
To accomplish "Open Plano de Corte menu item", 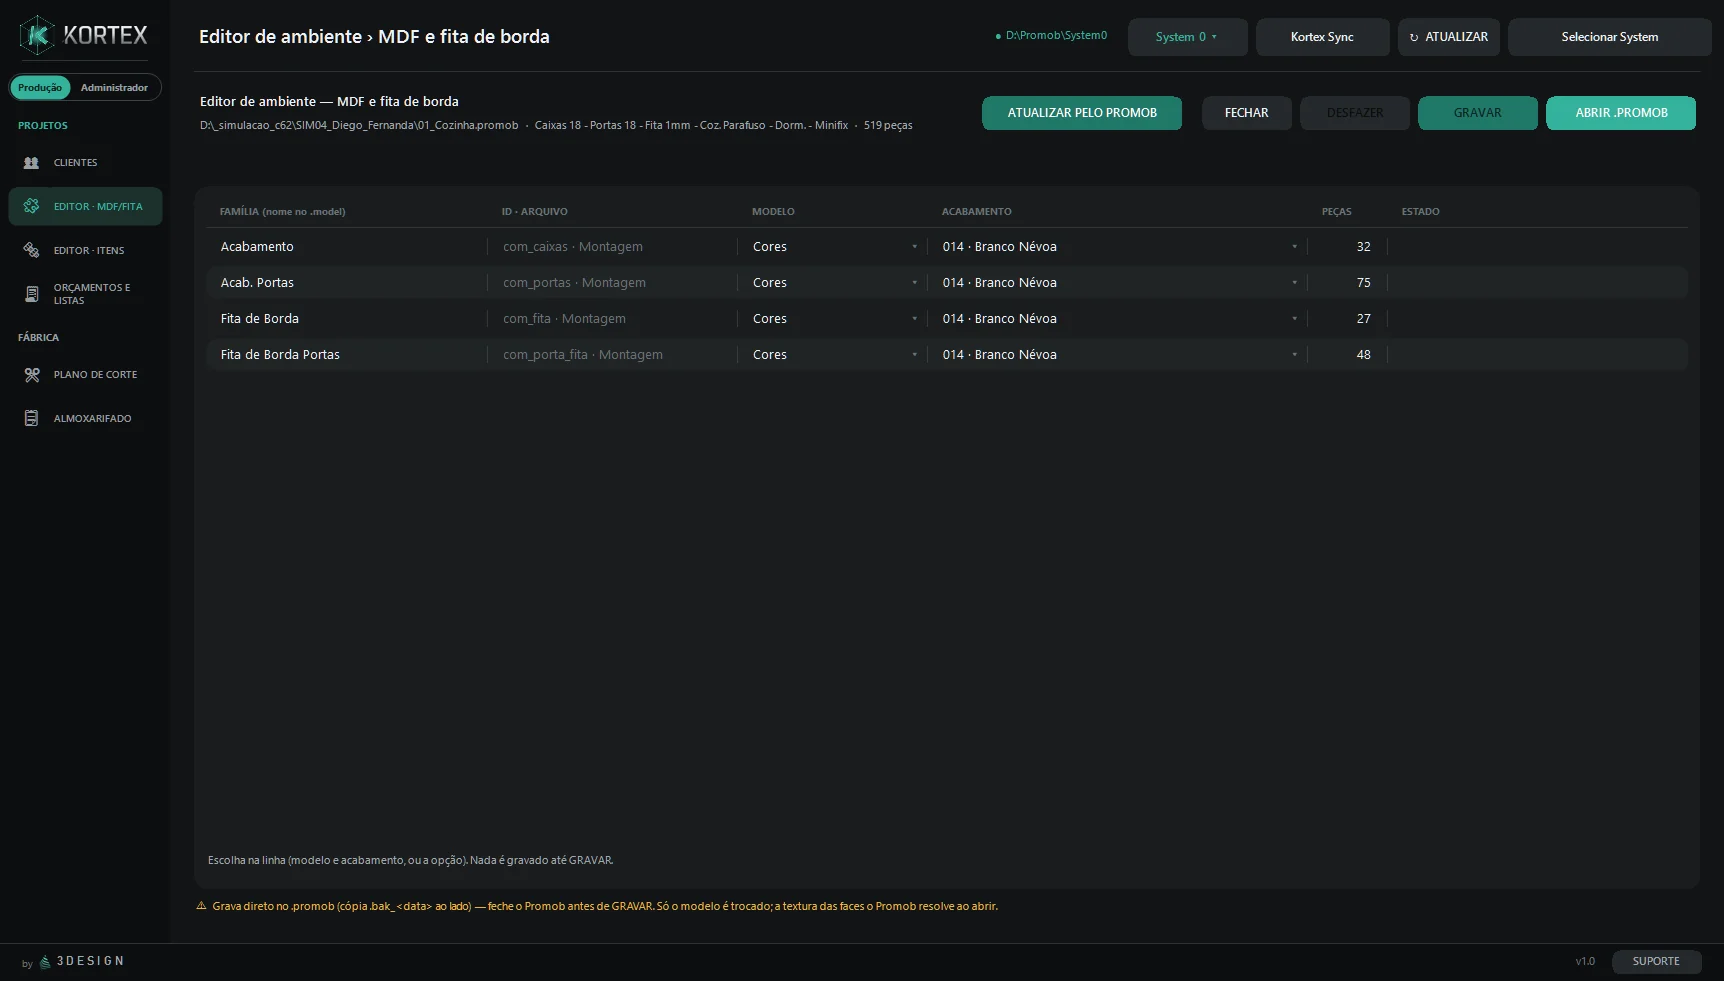I will coord(85,374).
